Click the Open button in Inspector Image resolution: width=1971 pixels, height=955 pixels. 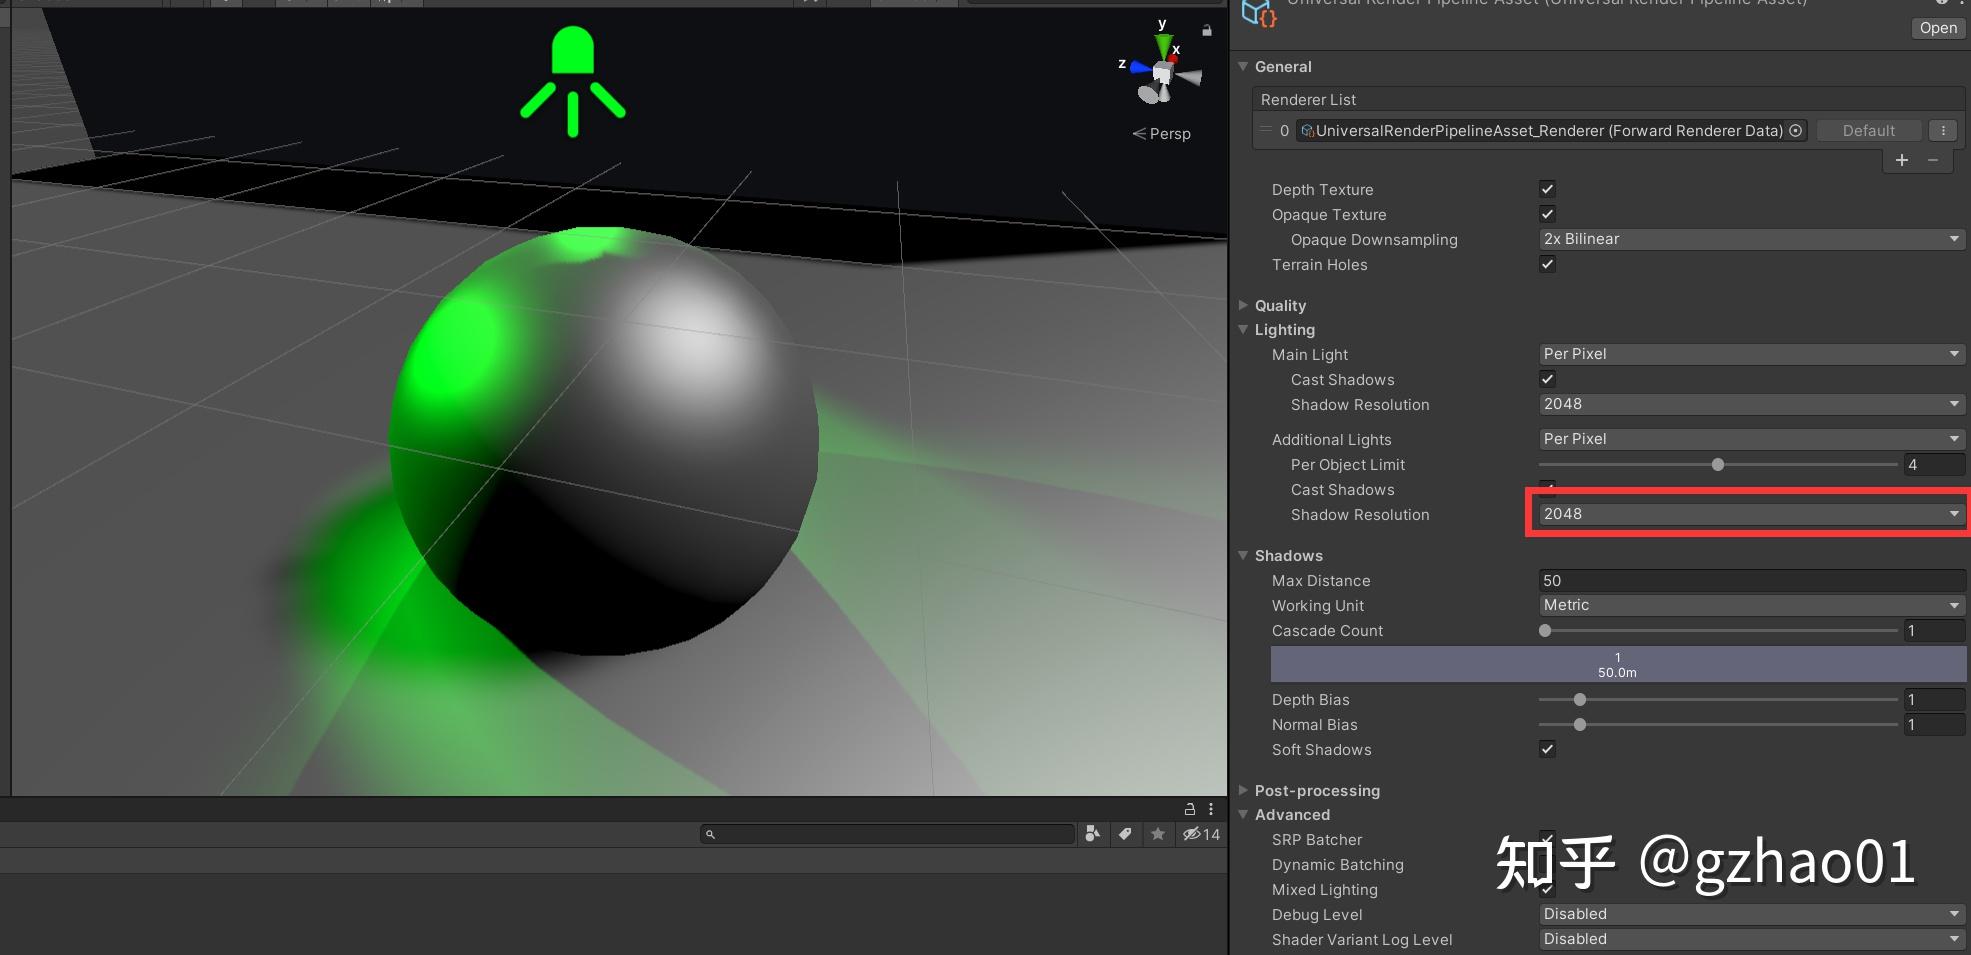coord(1937,28)
